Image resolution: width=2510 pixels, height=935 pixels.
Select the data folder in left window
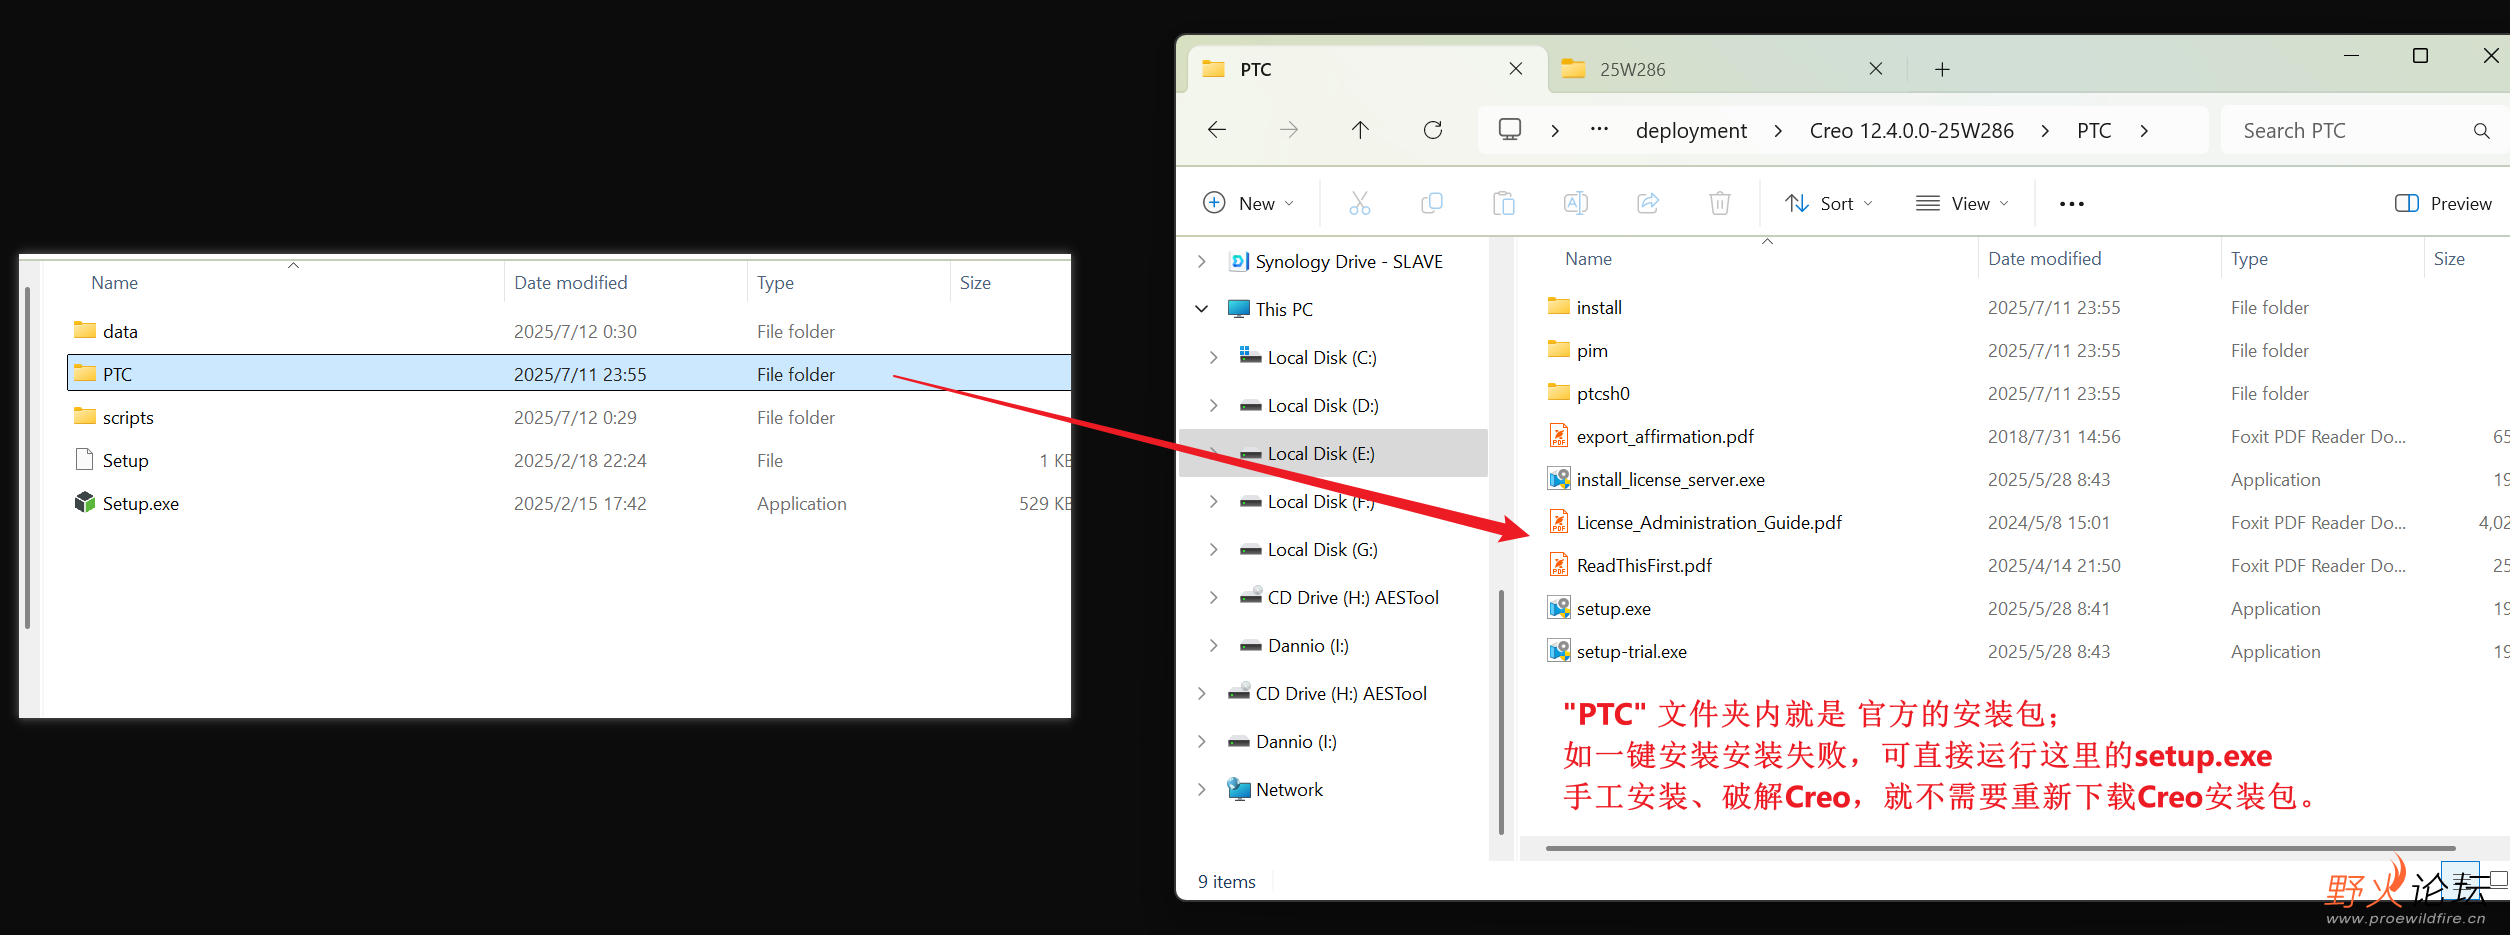click(x=119, y=331)
